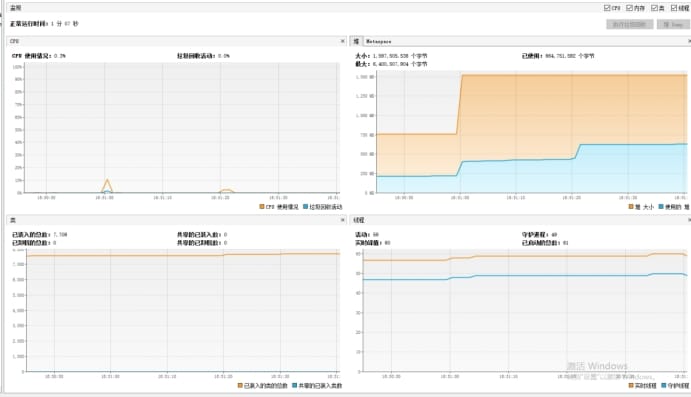Viewport: 691px width, 397px height.
Task: Click the 共享的已装入数 value
Action: click(x=202, y=234)
